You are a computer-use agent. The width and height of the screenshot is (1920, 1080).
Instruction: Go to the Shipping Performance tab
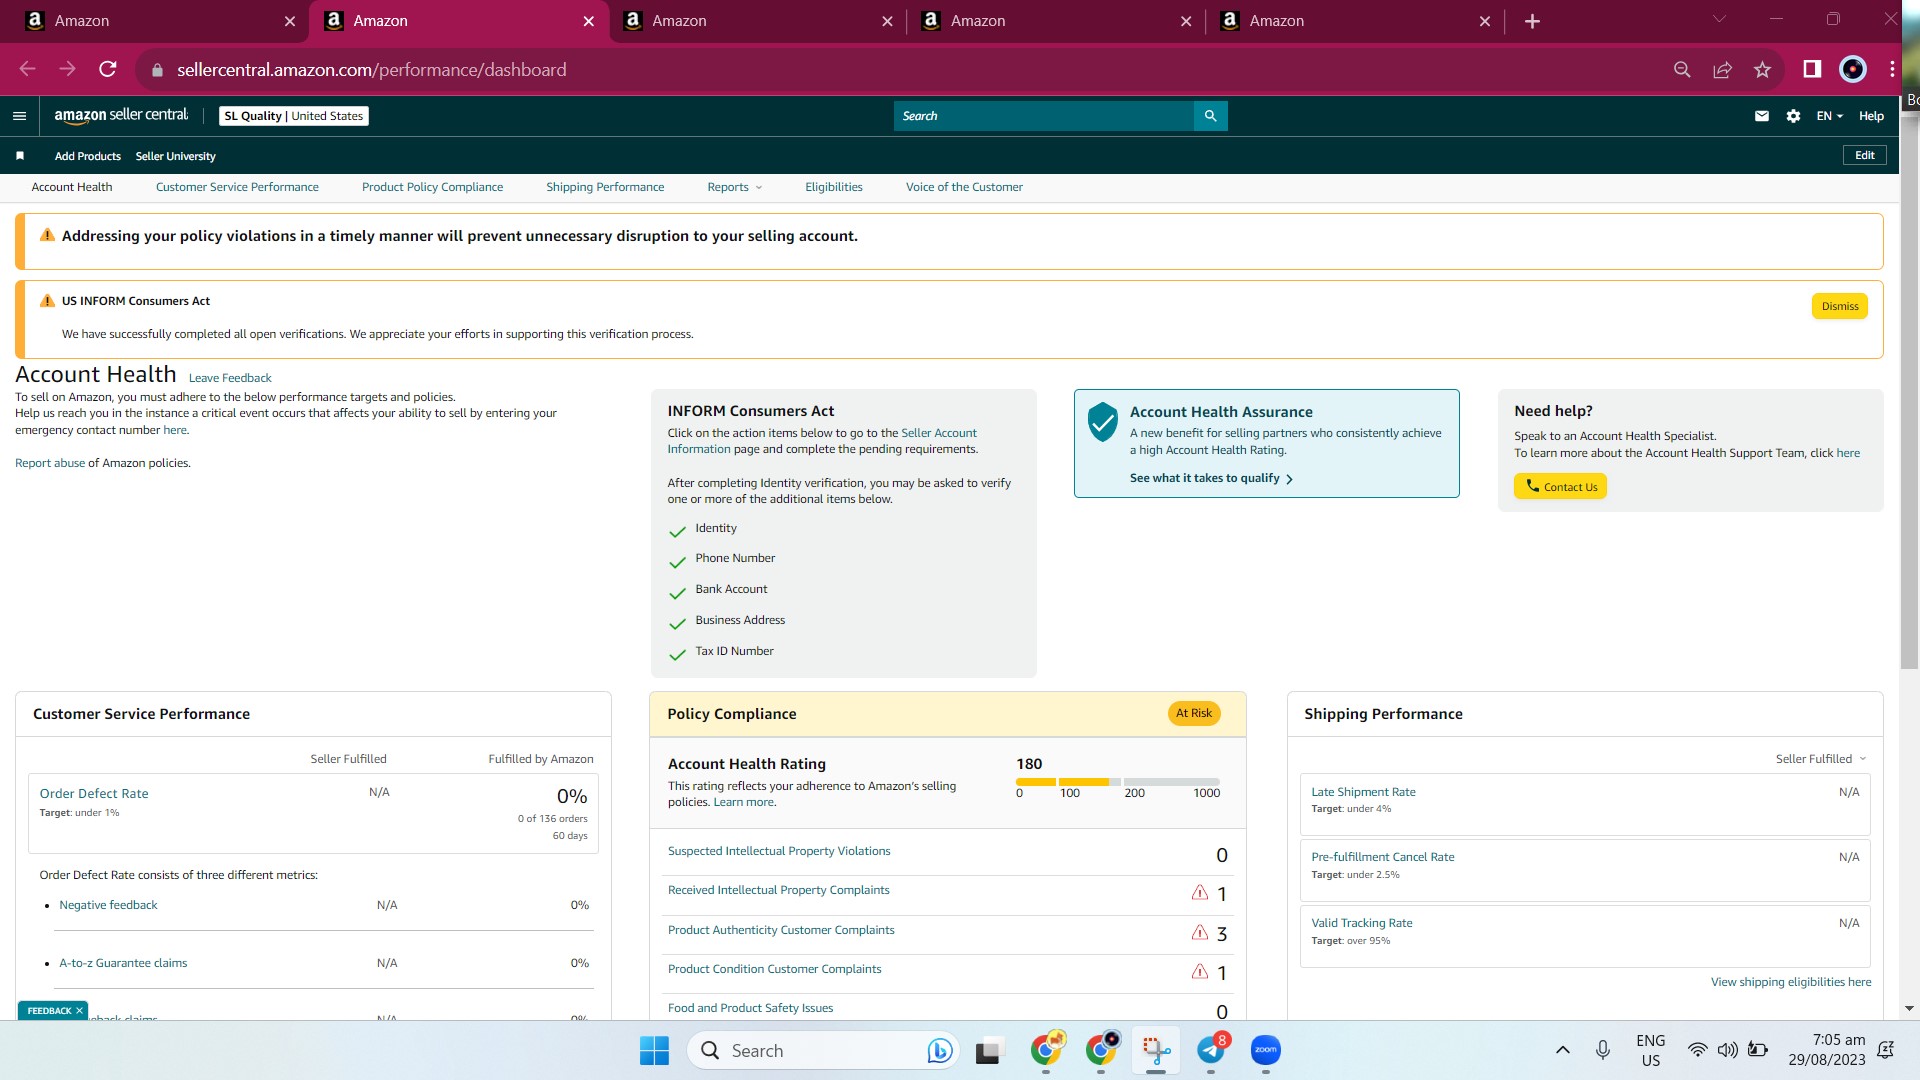click(605, 187)
